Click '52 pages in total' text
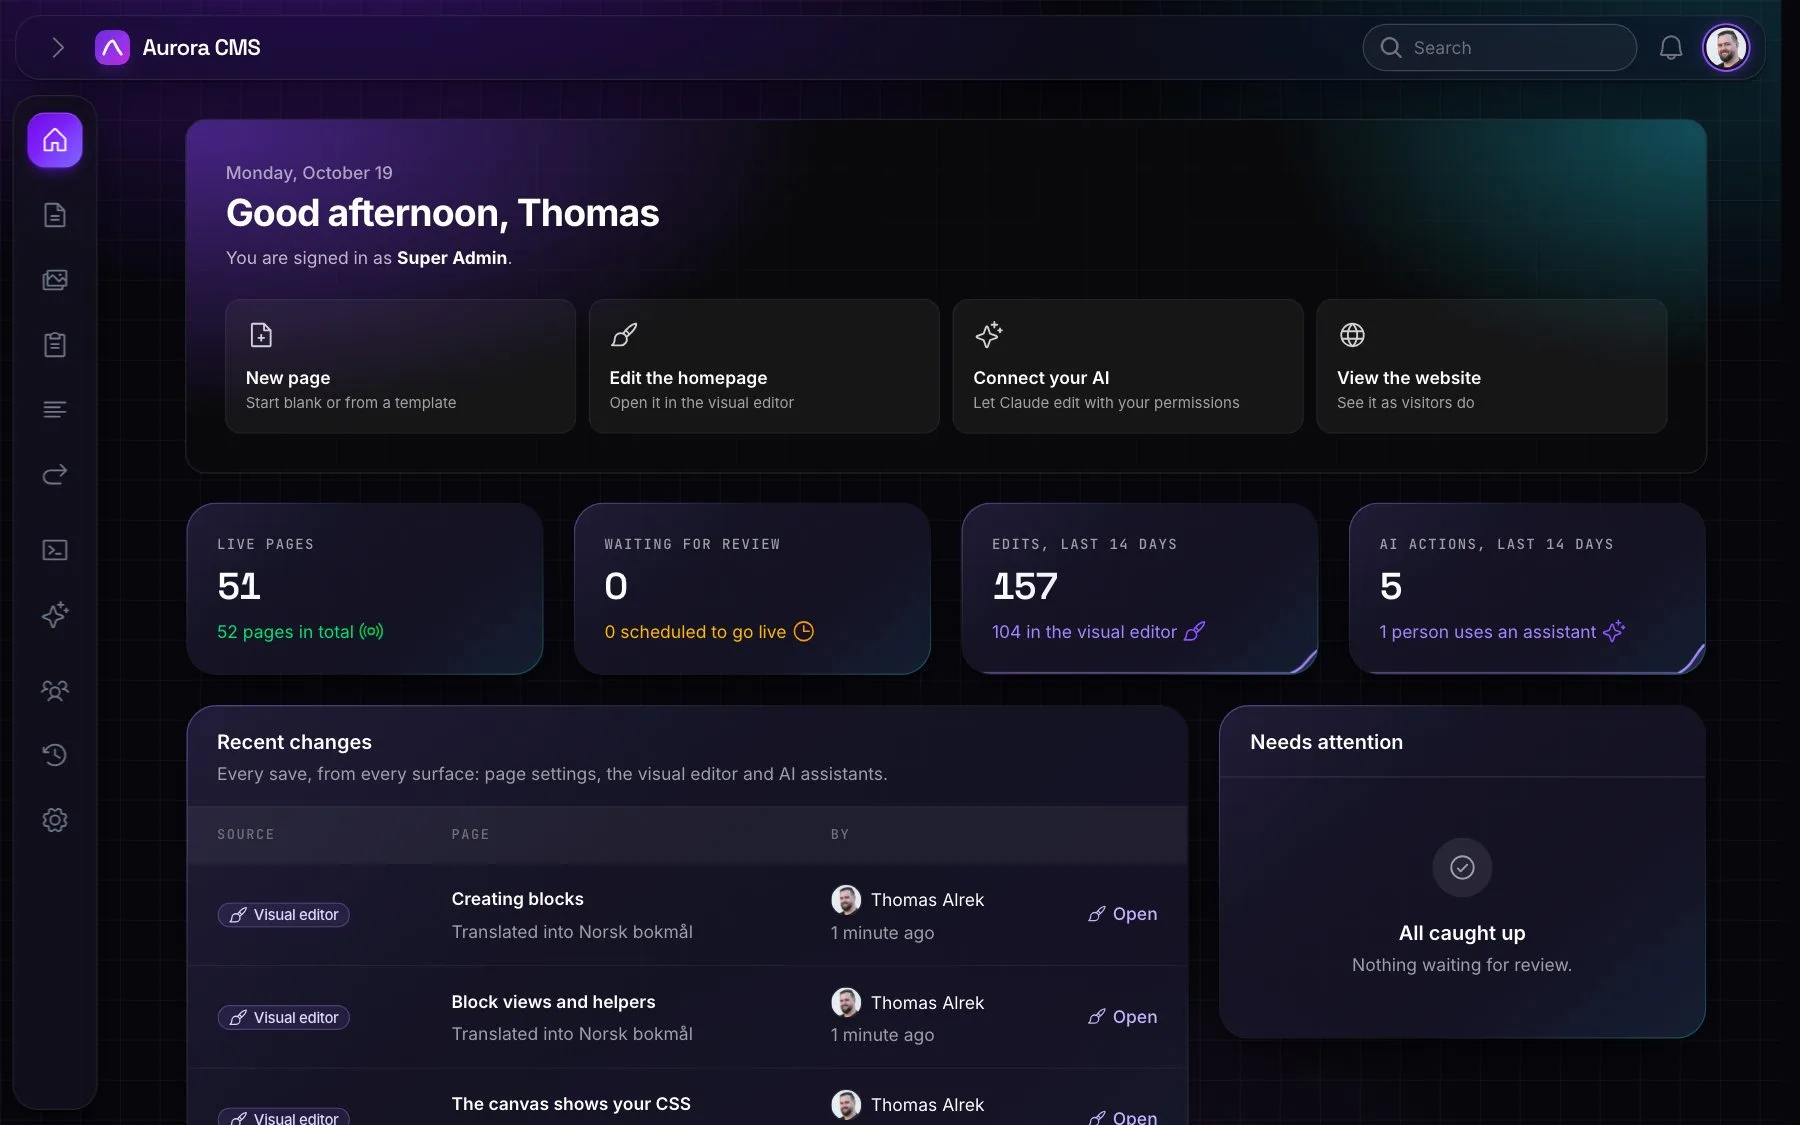 [285, 632]
